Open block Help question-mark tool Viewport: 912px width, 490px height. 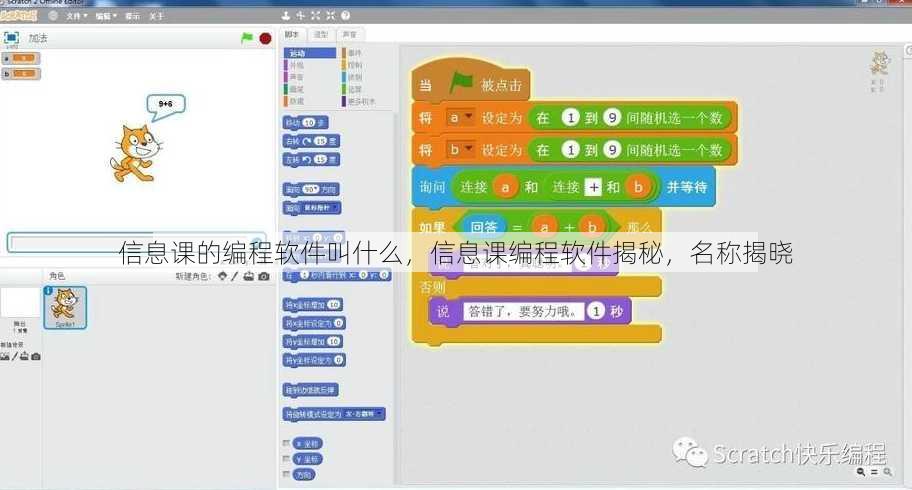tap(345, 16)
